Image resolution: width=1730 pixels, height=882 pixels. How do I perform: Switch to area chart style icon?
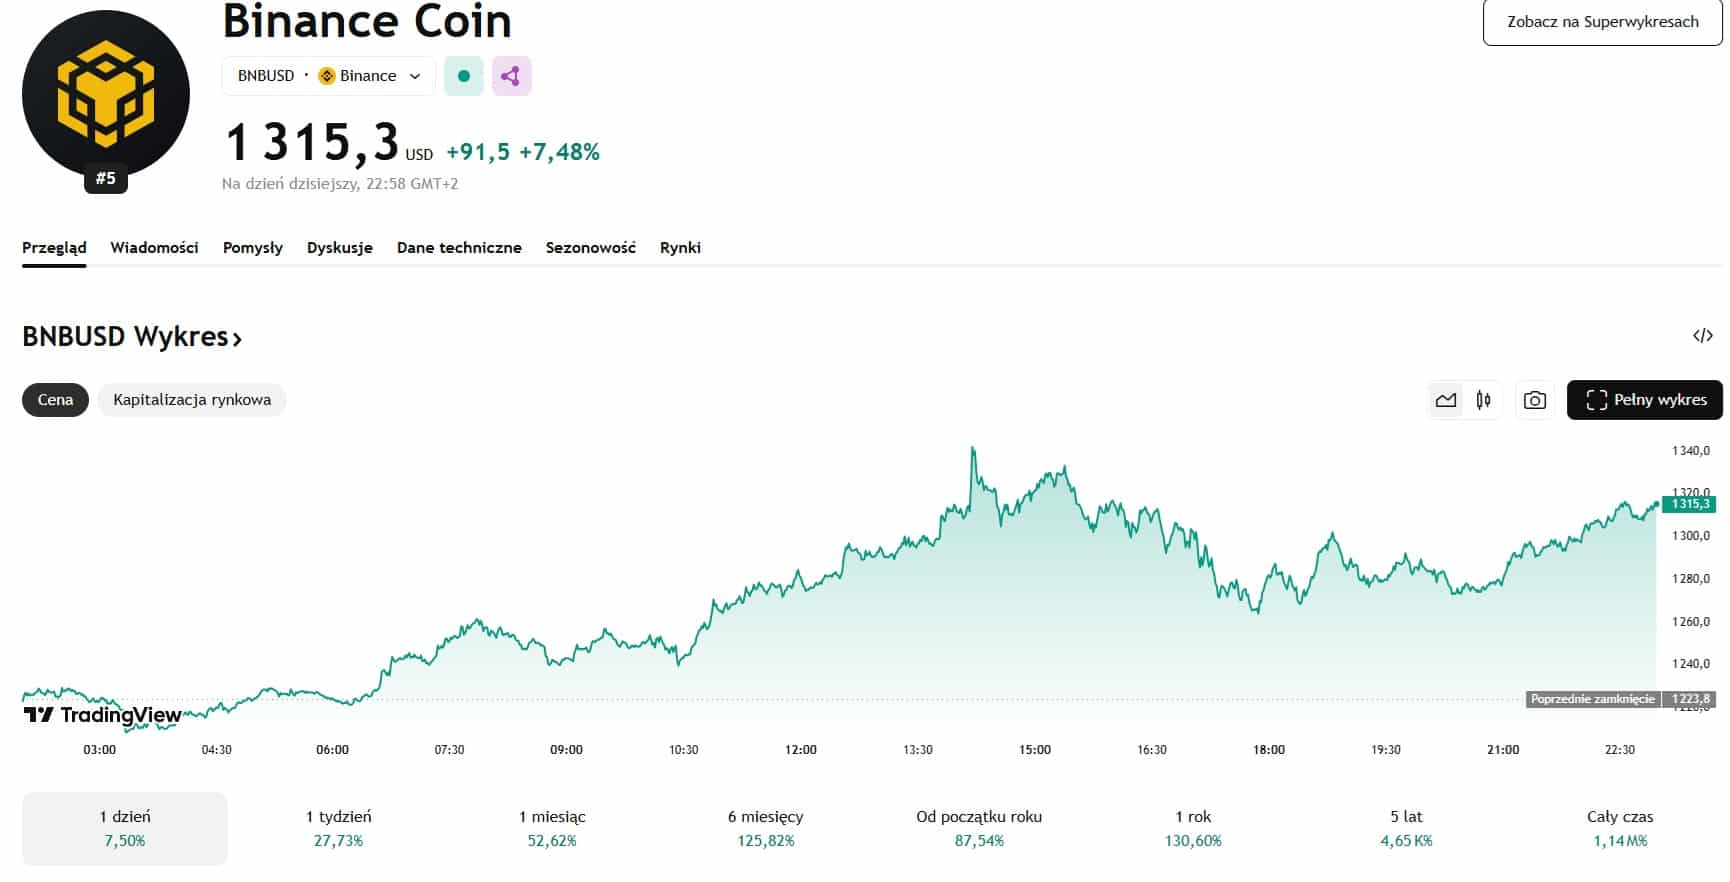pyautogui.click(x=1446, y=400)
